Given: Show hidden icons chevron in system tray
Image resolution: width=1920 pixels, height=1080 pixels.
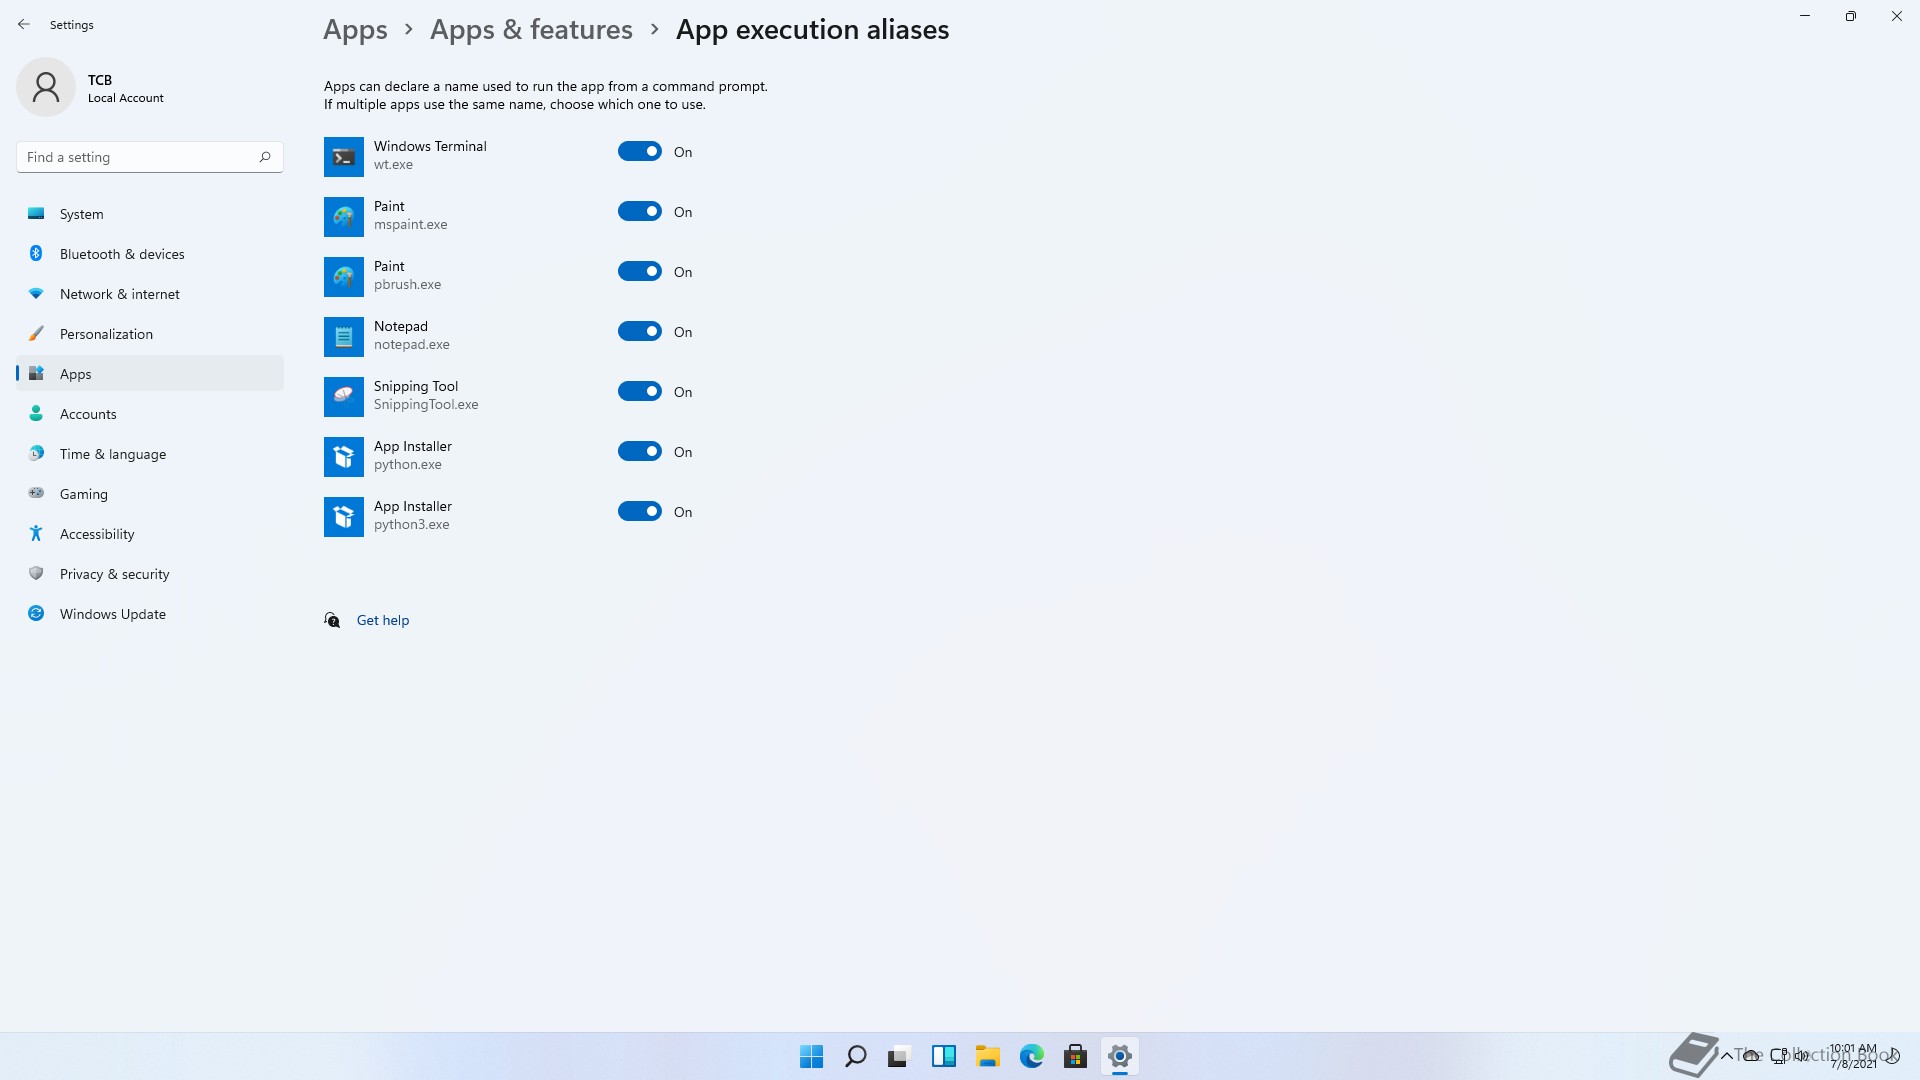Looking at the screenshot, I should (x=1726, y=1056).
